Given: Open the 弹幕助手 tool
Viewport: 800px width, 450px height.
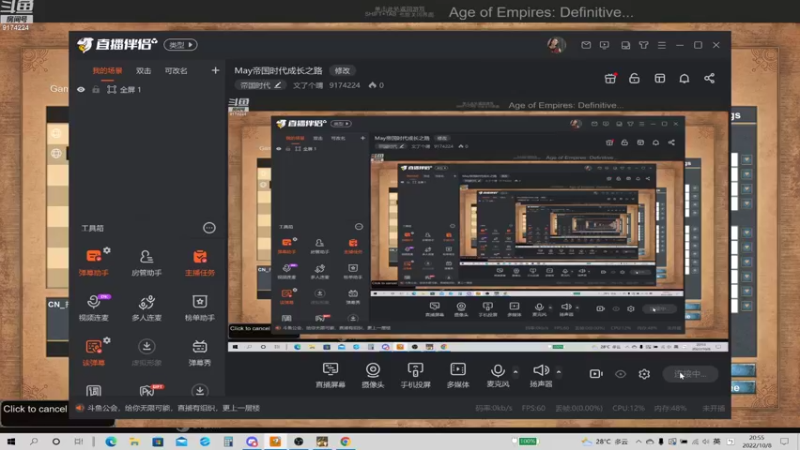Looking at the screenshot, I should 94,262.
